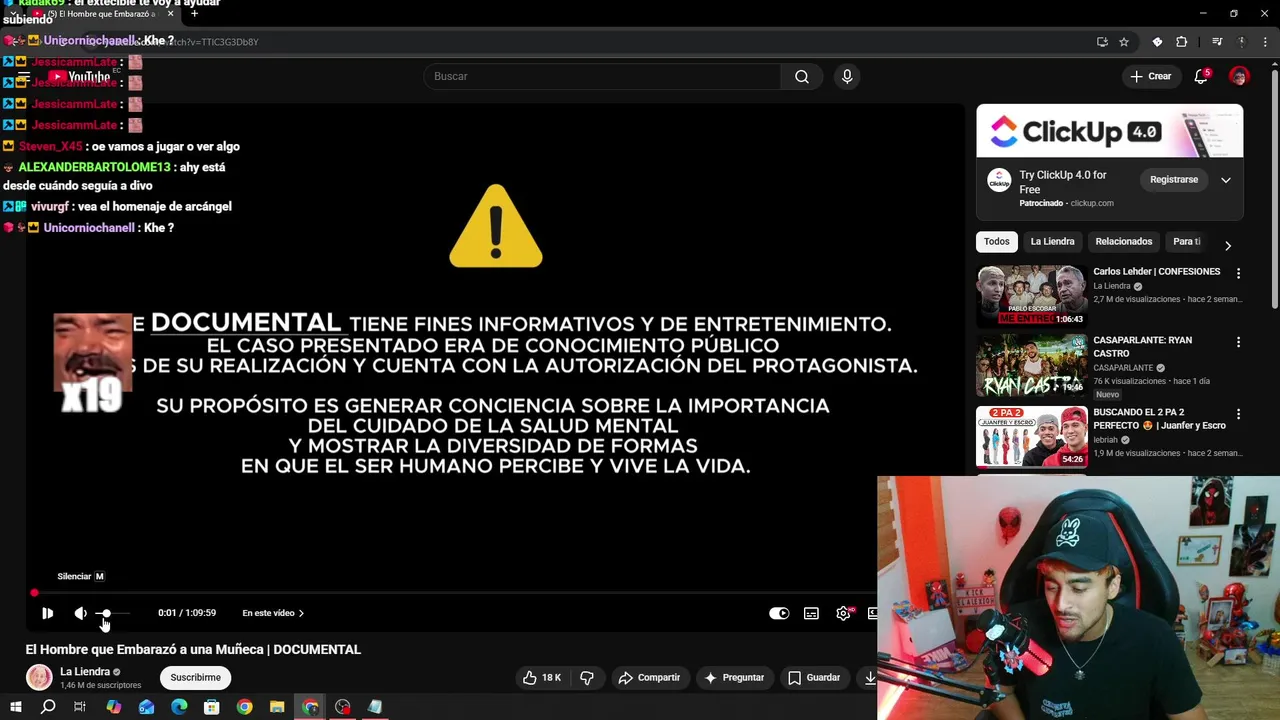Expand the 'En este vídeo' chapters chevron

click(301, 613)
